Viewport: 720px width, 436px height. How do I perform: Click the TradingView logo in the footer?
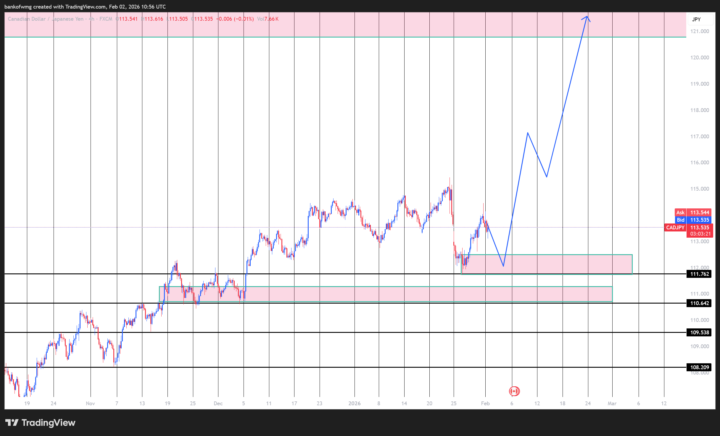pyautogui.click(x=40, y=423)
